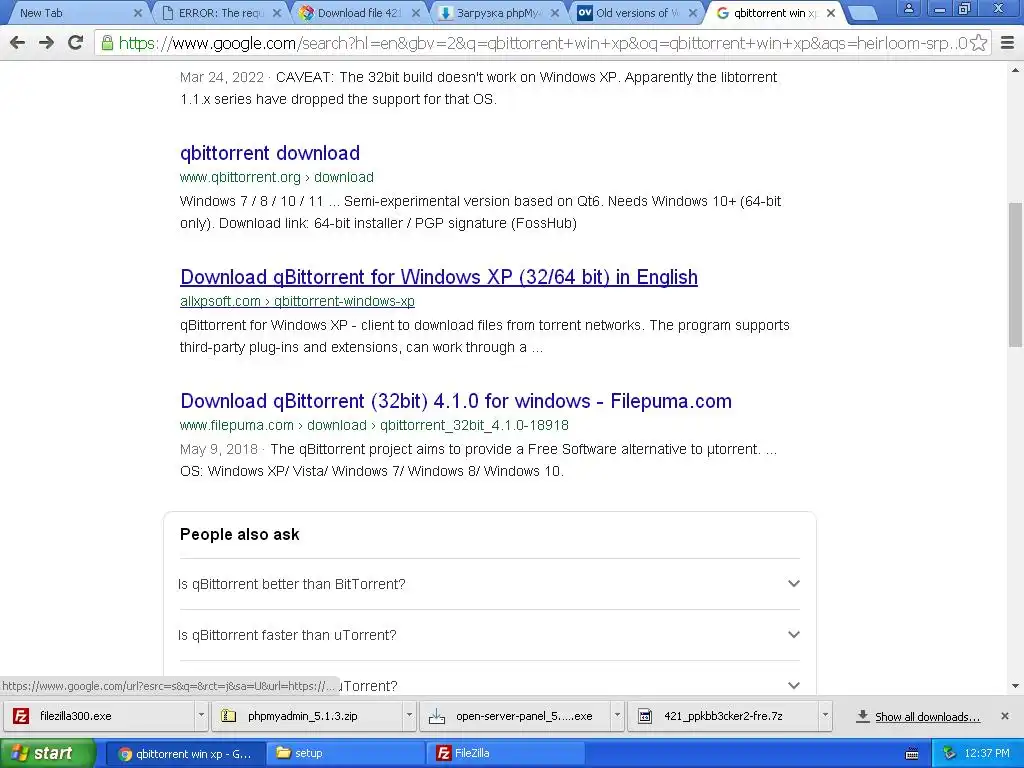Click Show all downloads link
1024x768 pixels.
tap(927, 717)
